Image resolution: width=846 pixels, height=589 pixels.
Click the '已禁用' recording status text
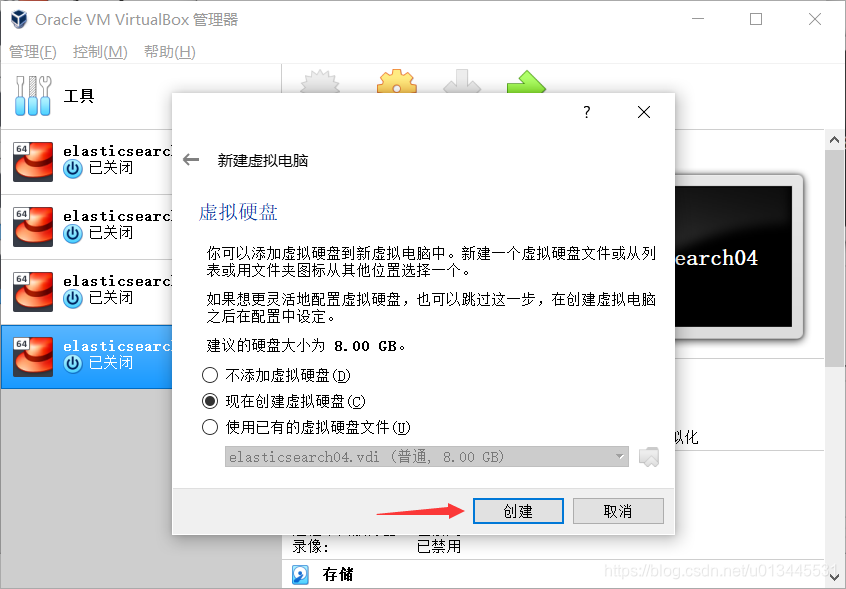coord(439,546)
